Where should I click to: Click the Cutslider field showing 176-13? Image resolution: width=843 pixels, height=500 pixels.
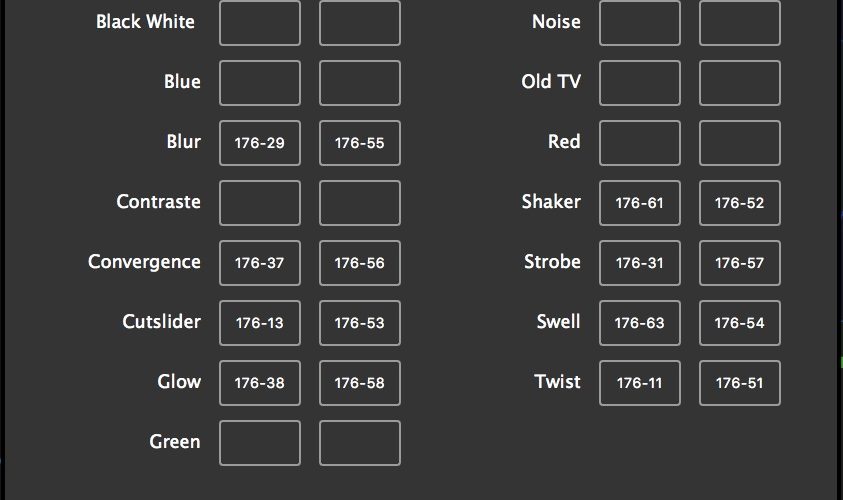[260, 323]
